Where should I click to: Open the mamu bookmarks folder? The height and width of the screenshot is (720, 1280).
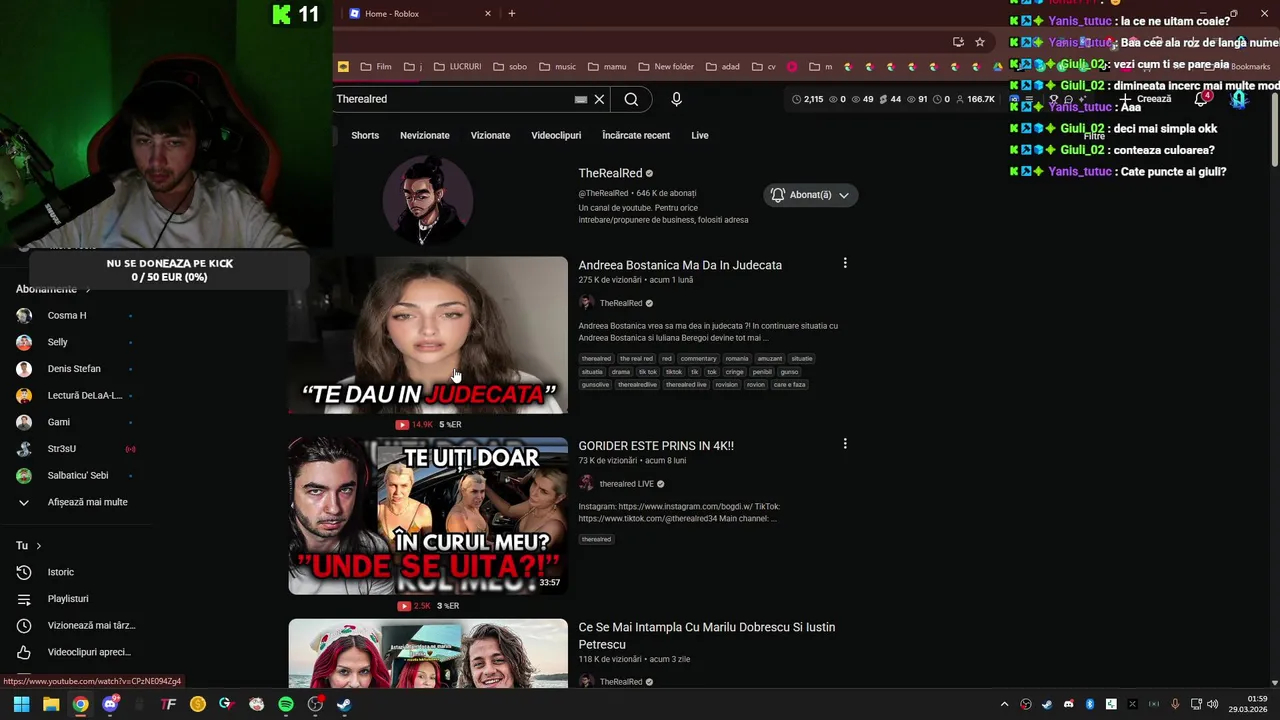[x=607, y=67]
